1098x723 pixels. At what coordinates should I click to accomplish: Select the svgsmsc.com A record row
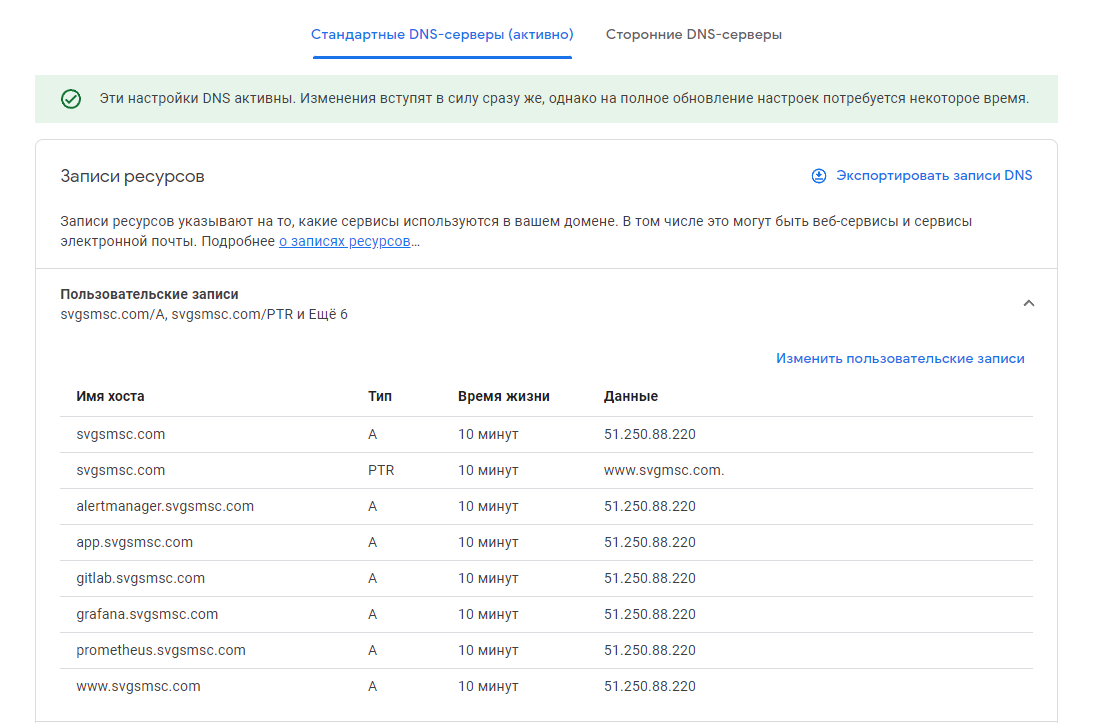[x=113, y=434]
